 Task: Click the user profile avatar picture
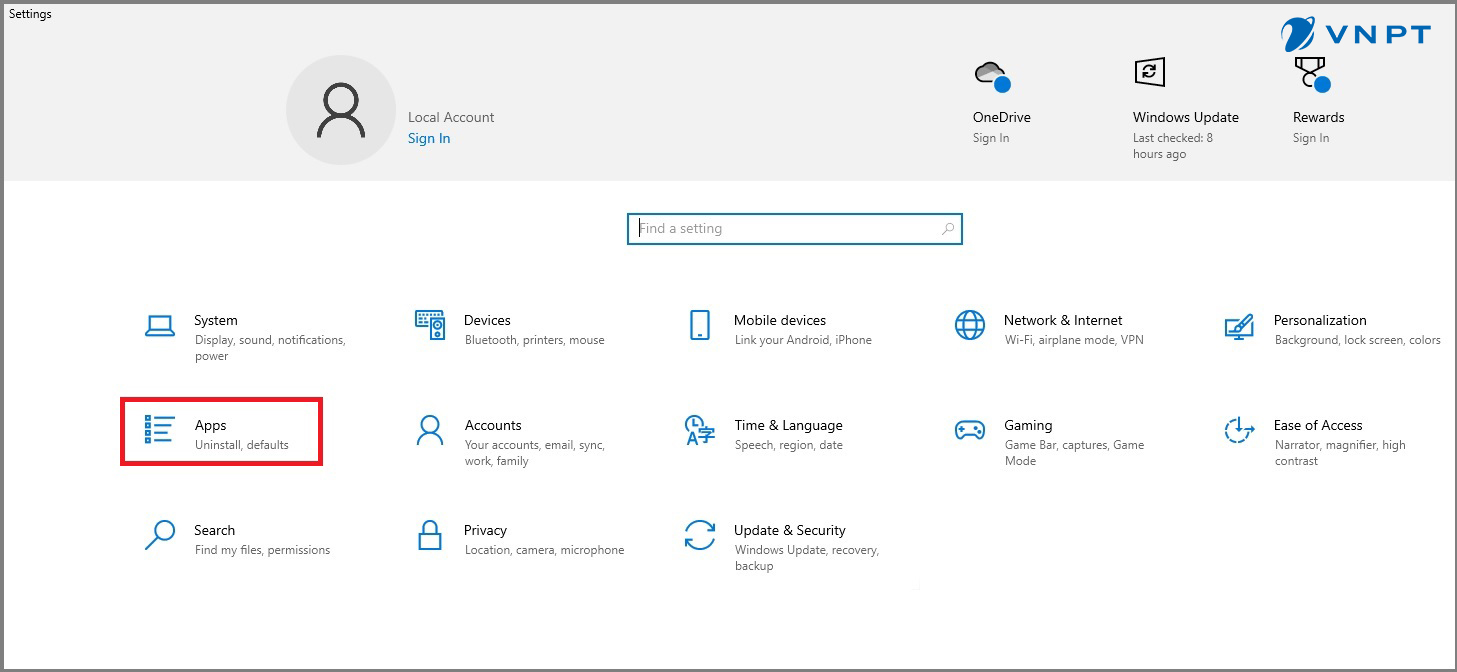coord(341,110)
